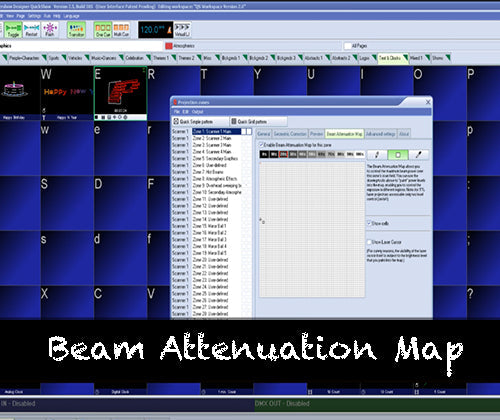Select Zone 9 Overhead sweeping row
Screen dimensions: 500x420
(211, 185)
